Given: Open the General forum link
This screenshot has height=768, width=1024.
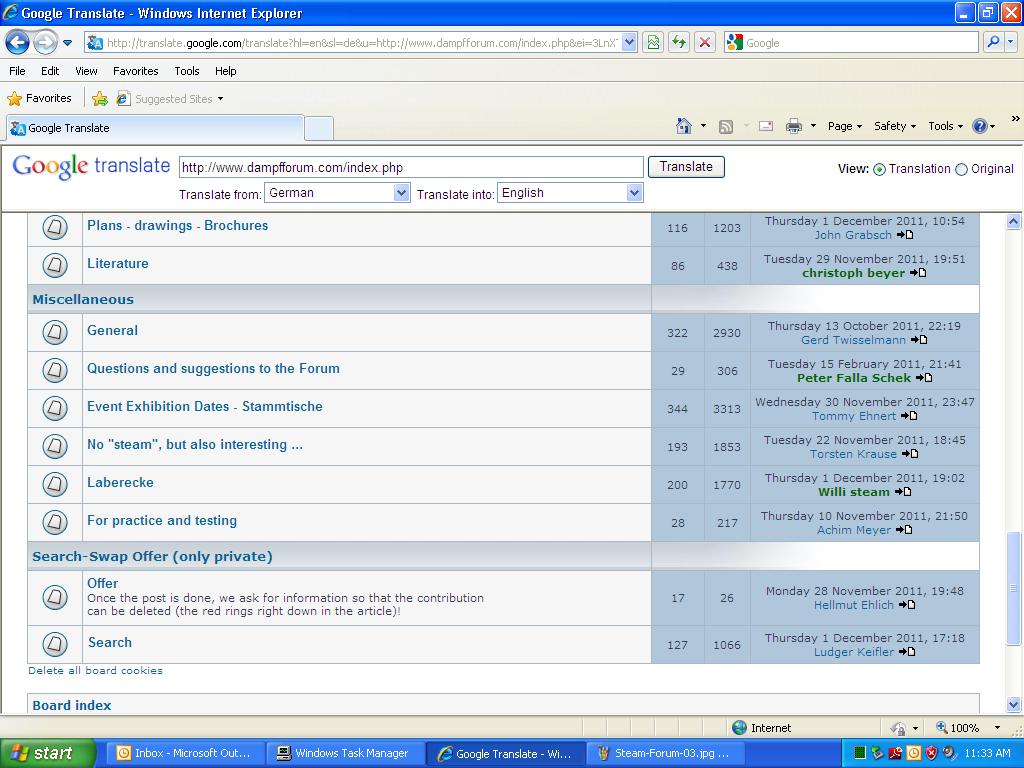Looking at the screenshot, I should (x=112, y=330).
